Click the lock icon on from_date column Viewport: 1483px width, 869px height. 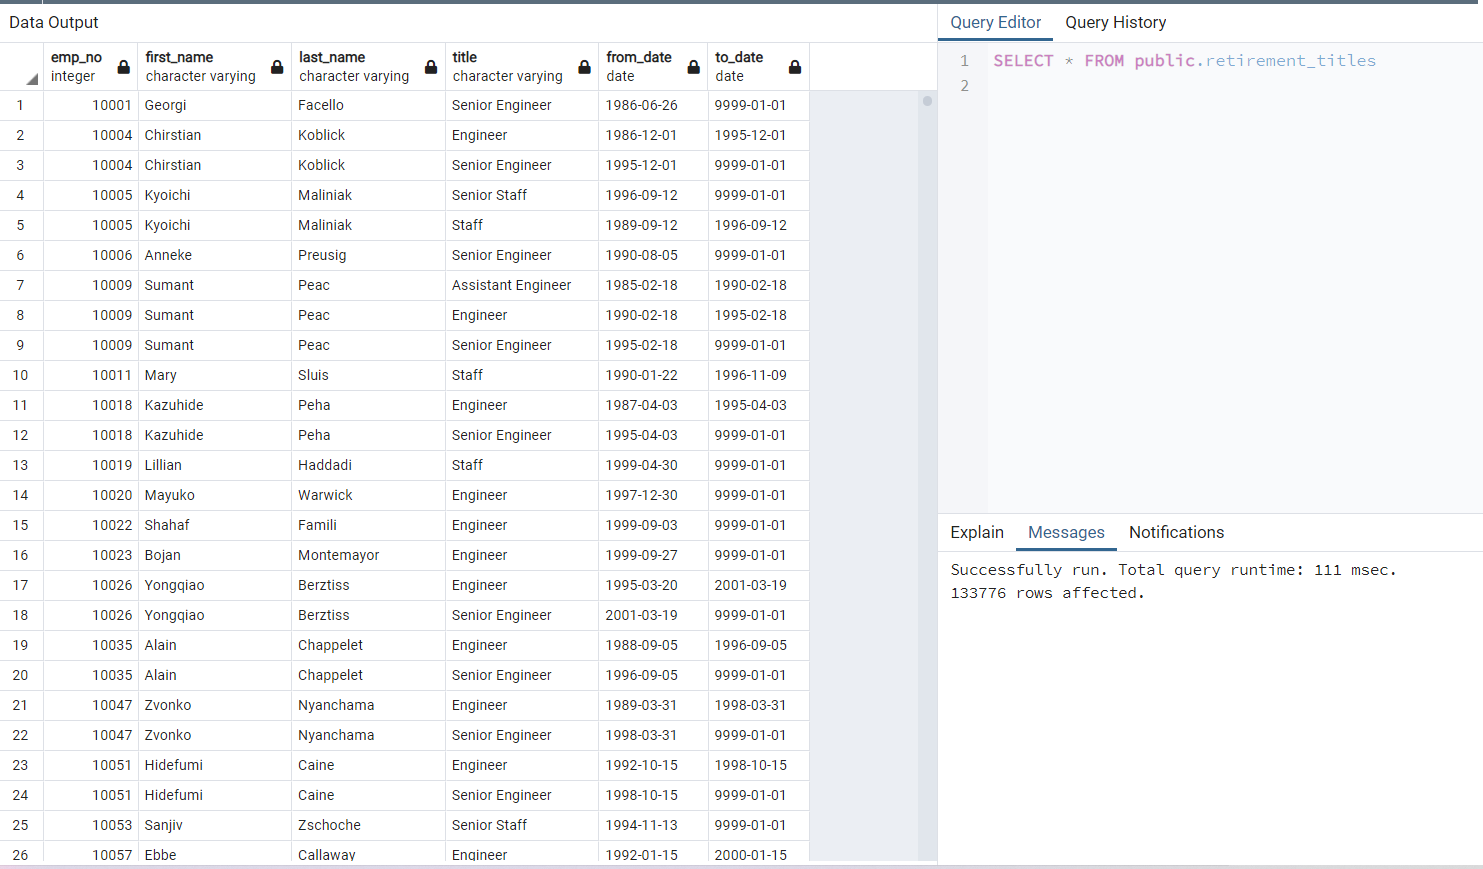click(x=694, y=66)
